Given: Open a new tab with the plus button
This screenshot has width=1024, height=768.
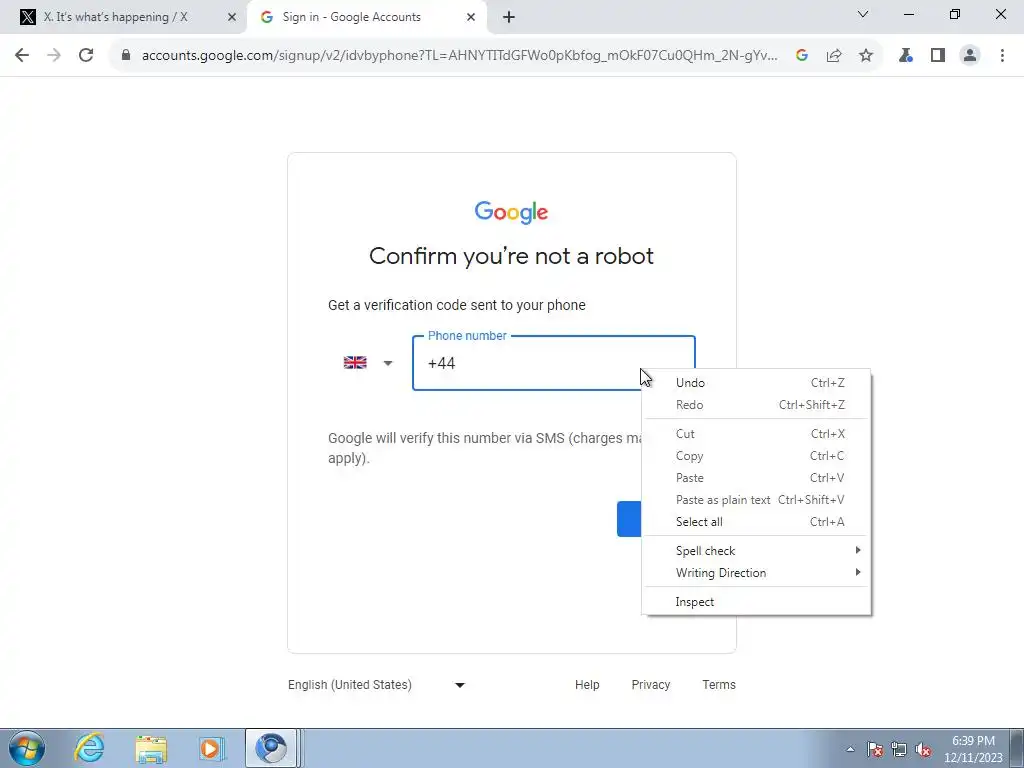Looking at the screenshot, I should [509, 18].
